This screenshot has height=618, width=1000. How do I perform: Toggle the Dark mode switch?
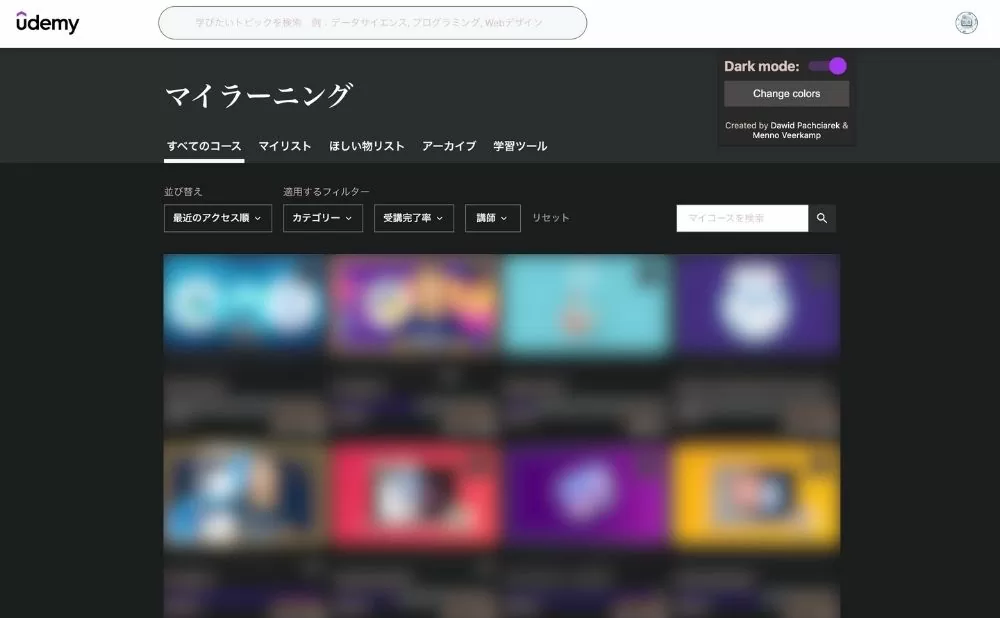tap(828, 66)
